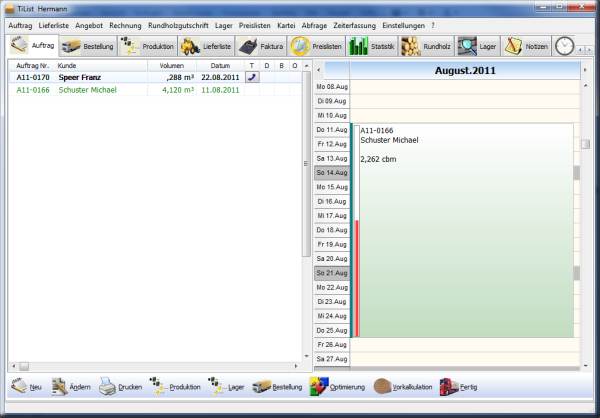This screenshot has height=418, width=600.
Task: Click Ändern to edit order
Action: (71, 387)
